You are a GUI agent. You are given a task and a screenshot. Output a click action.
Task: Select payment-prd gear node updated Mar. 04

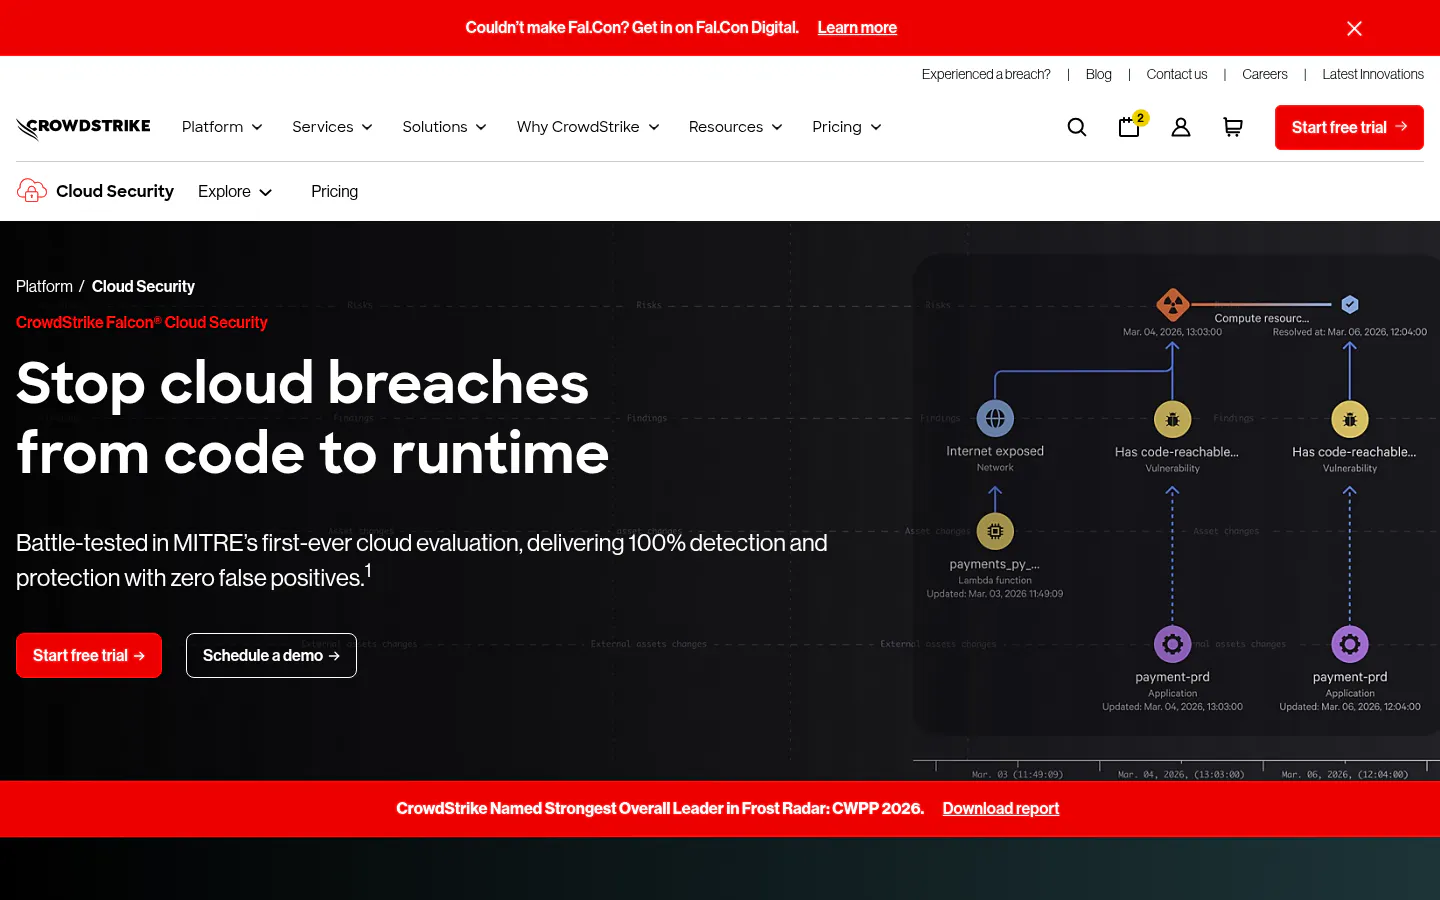1173,644
